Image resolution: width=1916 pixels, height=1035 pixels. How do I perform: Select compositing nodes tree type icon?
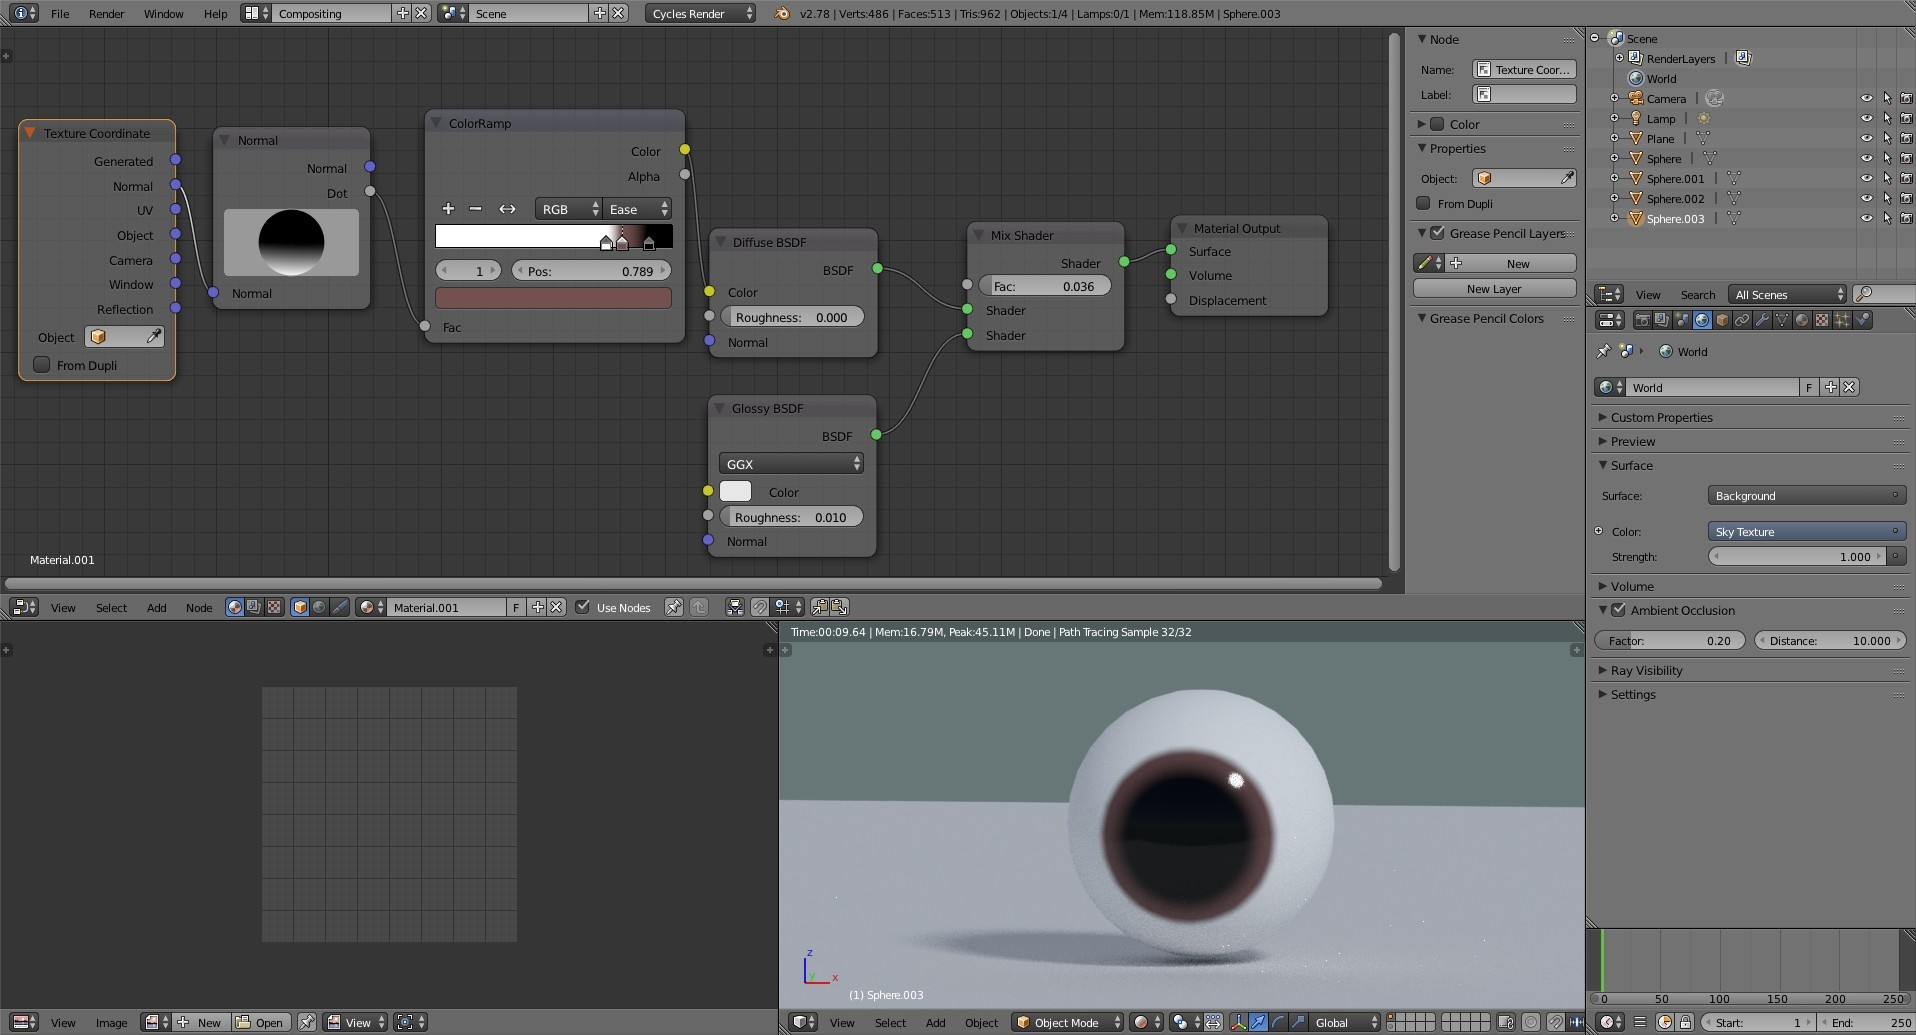click(254, 607)
